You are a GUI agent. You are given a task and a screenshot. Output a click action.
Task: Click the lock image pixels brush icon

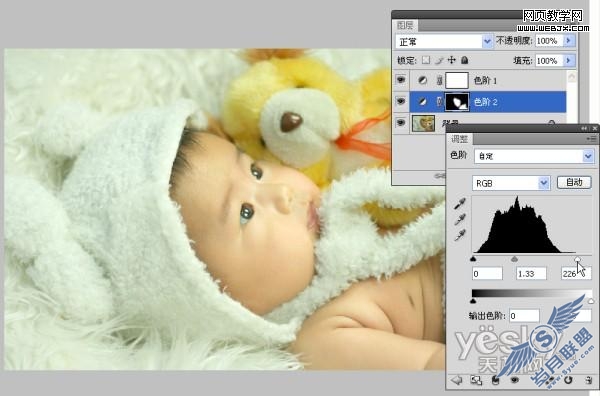tap(439, 60)
